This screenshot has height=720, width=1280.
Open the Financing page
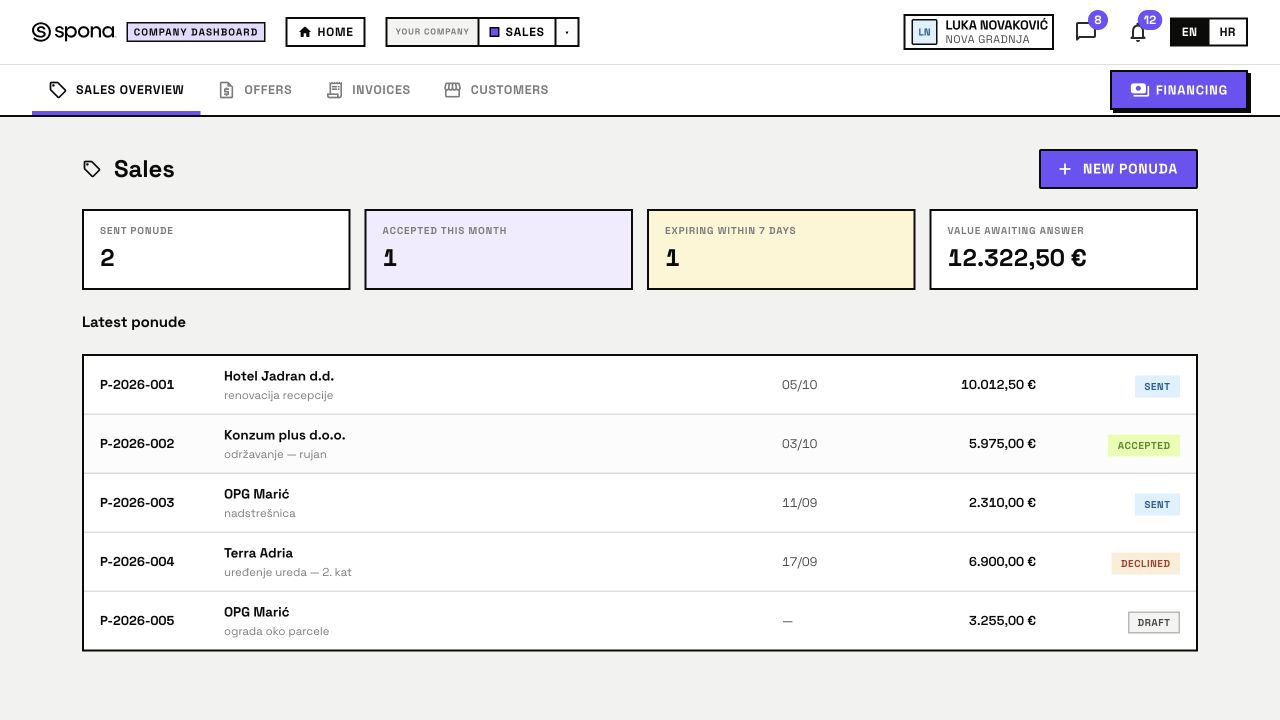(1179, 90)
